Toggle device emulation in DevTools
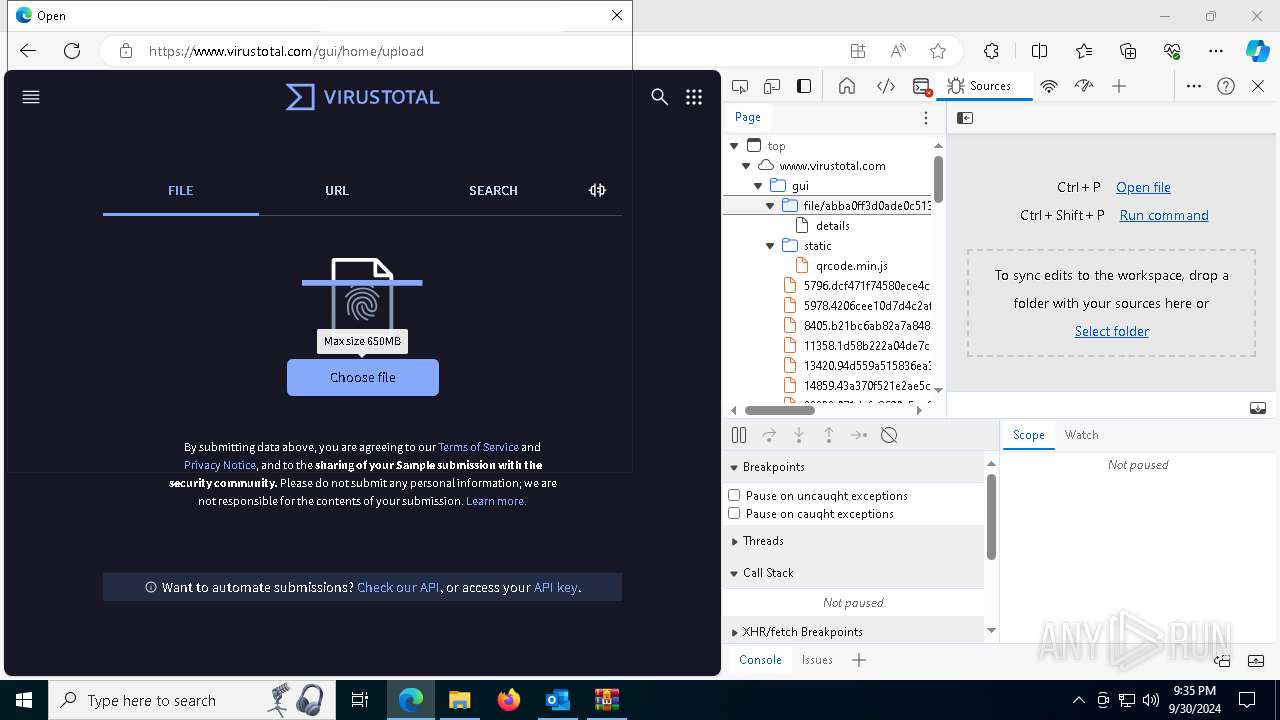1280x720 pixels. point(772,86)
